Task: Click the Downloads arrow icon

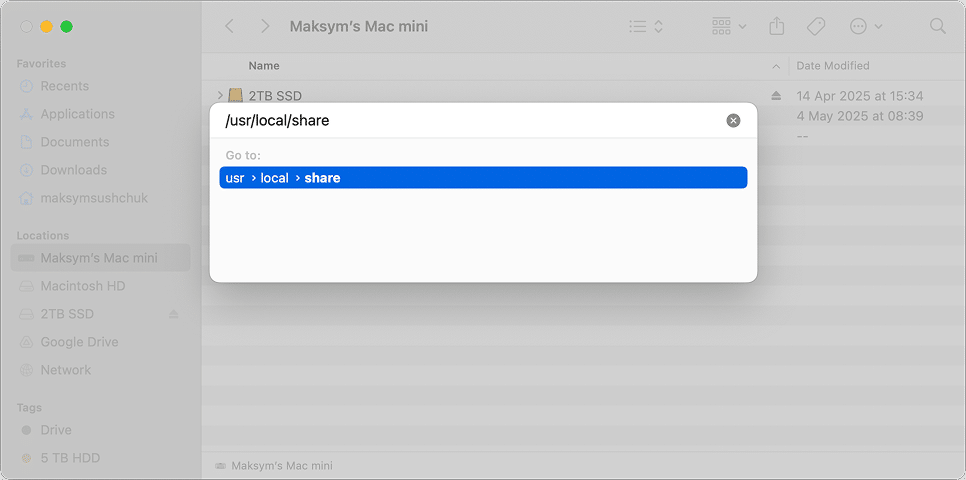Action: [26, 170]
